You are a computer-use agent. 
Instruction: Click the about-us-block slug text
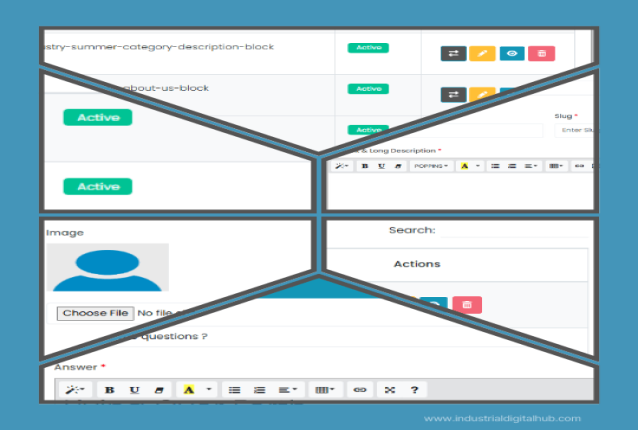pos(166,88)
